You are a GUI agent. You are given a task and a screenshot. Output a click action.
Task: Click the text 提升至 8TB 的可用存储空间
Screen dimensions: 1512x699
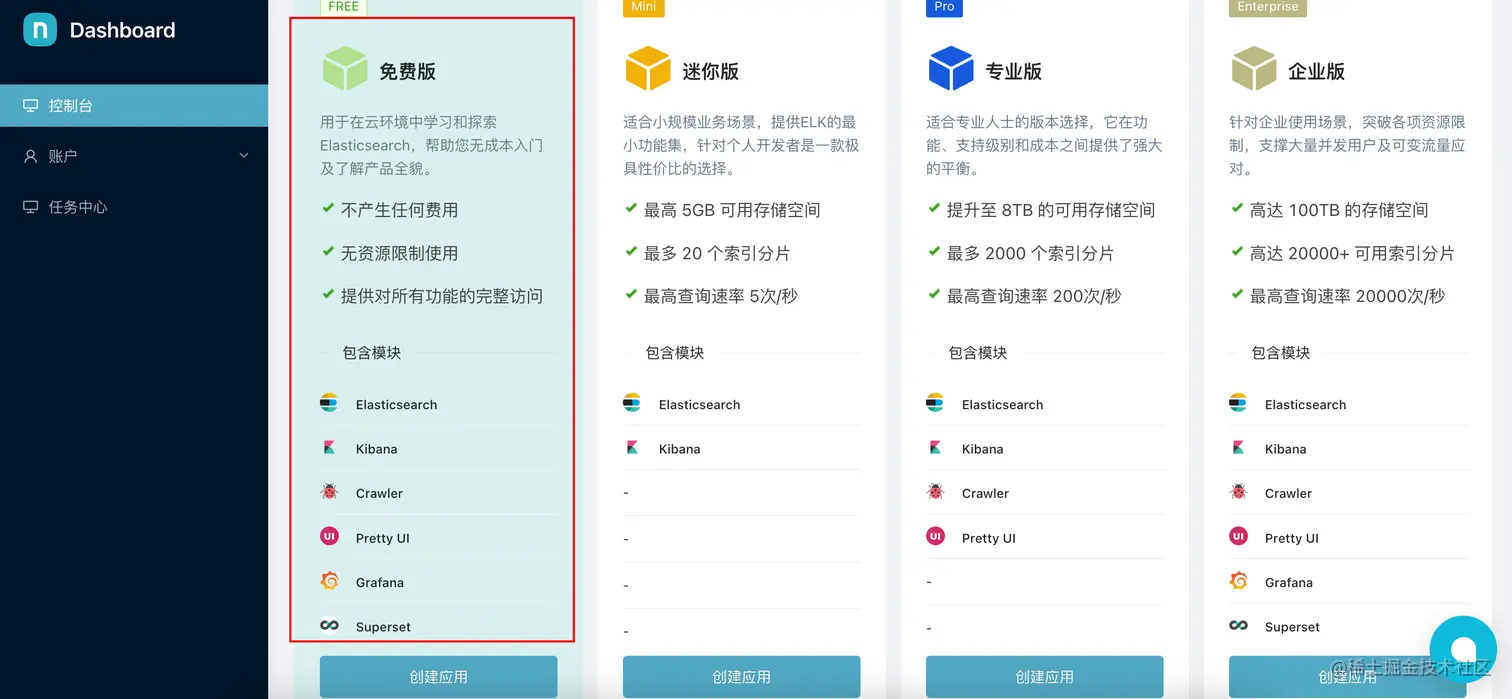click(x=1051, y=210)
